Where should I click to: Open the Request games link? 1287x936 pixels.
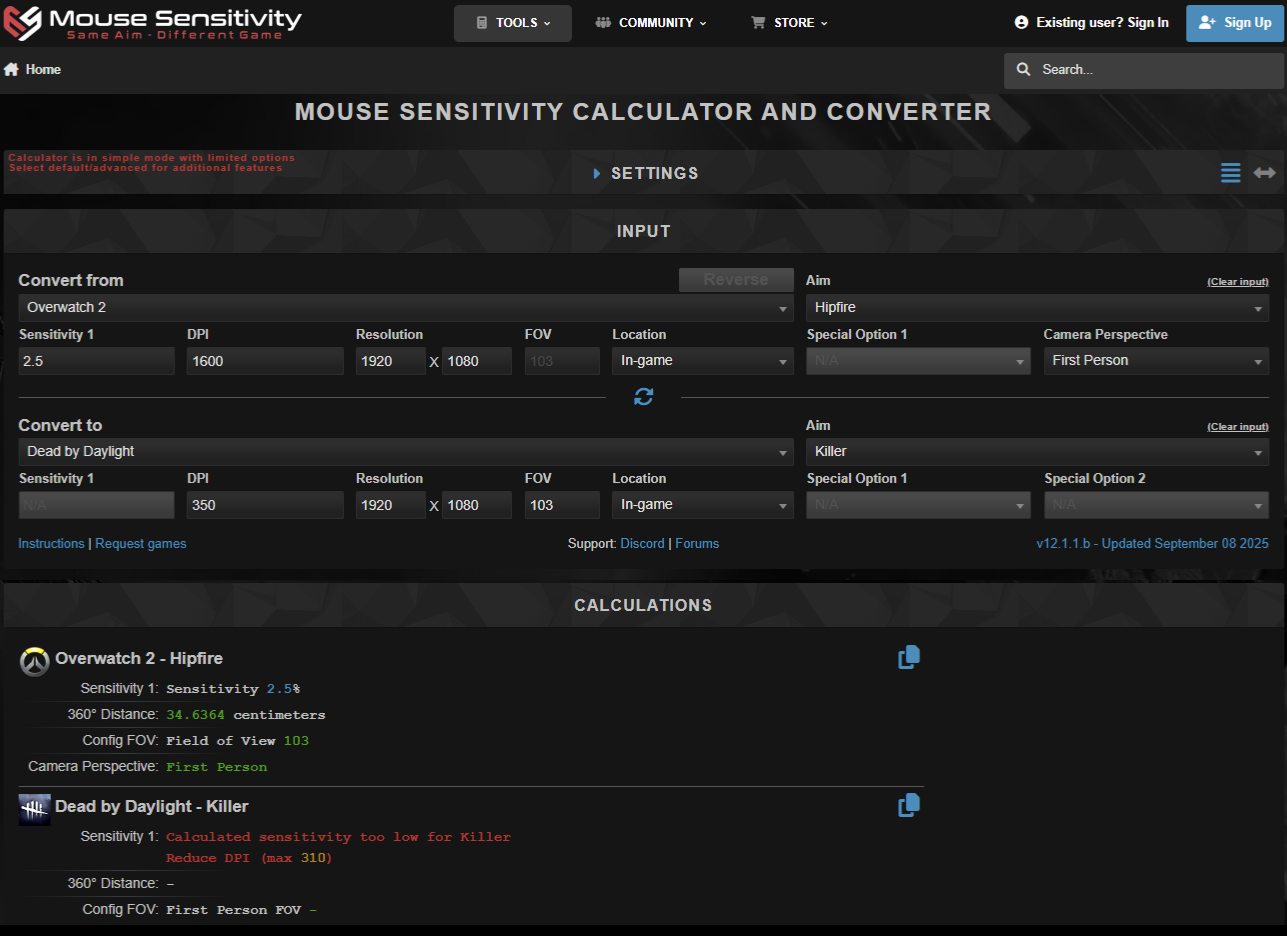coord(141,544)
